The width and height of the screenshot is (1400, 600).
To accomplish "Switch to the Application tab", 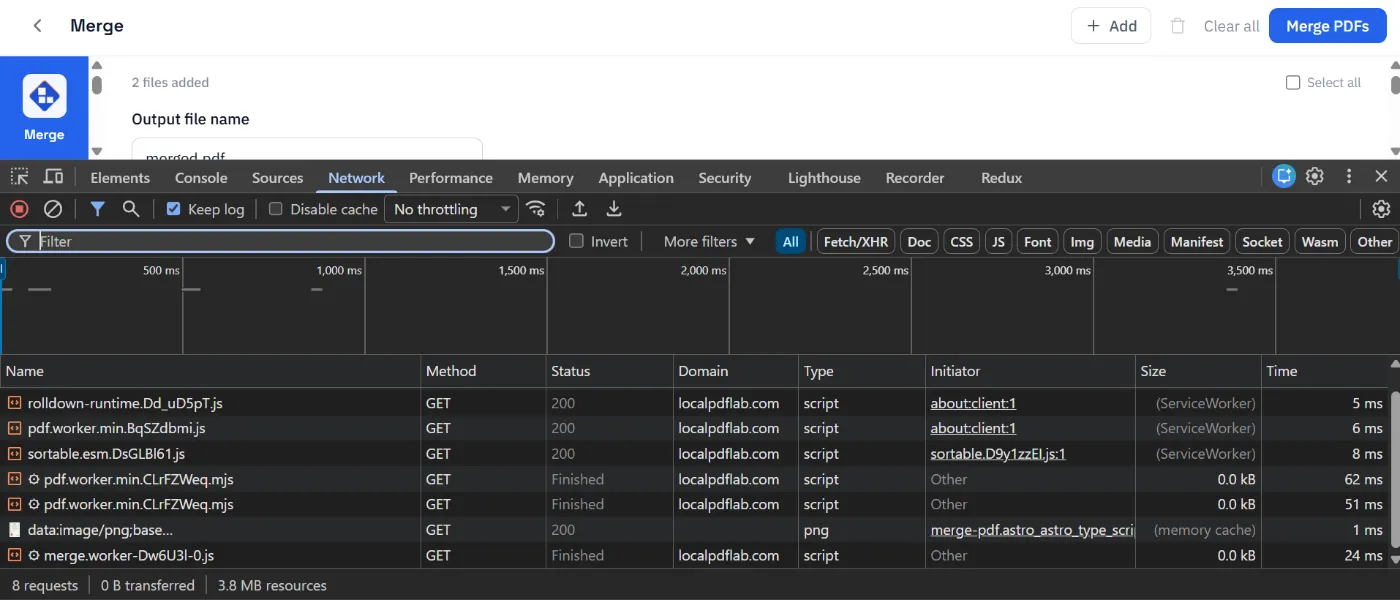I will coord(636,177).
